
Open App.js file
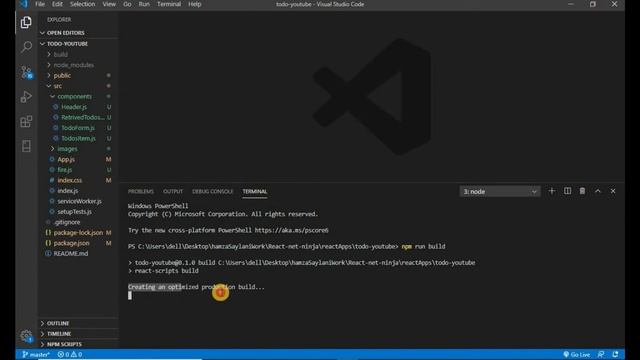click(66, 159)
